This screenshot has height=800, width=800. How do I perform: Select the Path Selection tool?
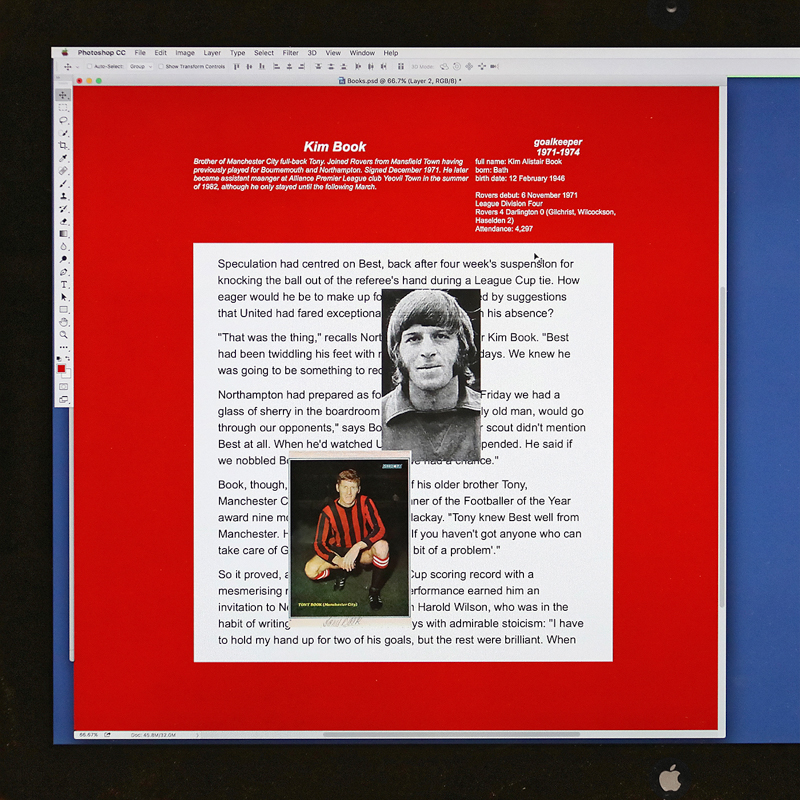(x=63, y=297)
